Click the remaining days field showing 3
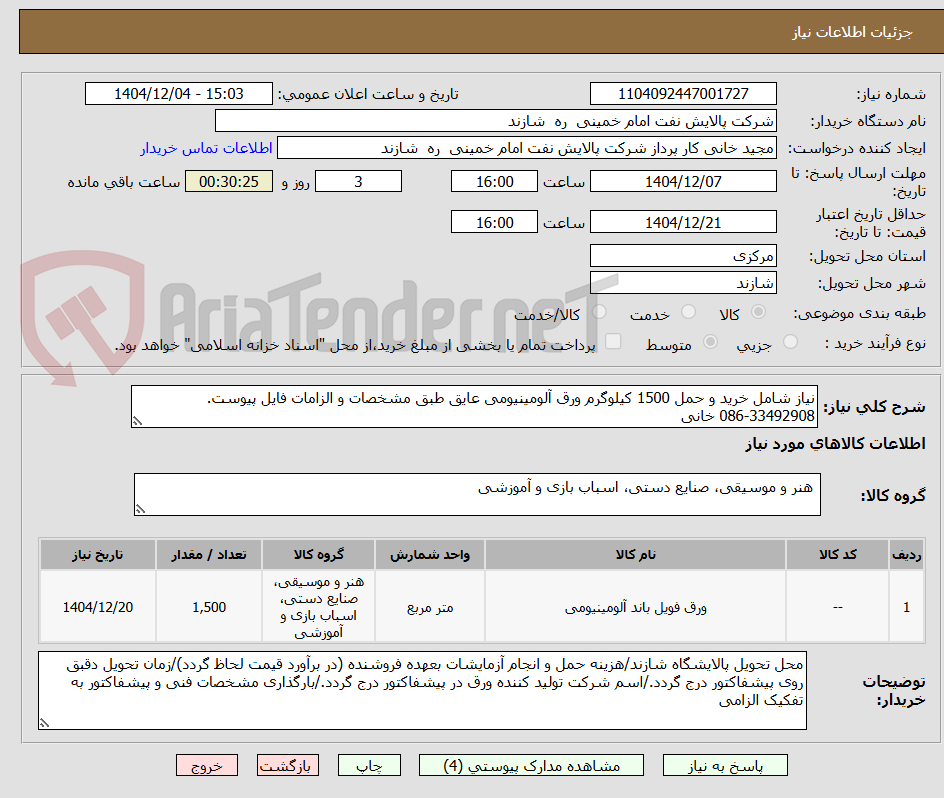 358,181
